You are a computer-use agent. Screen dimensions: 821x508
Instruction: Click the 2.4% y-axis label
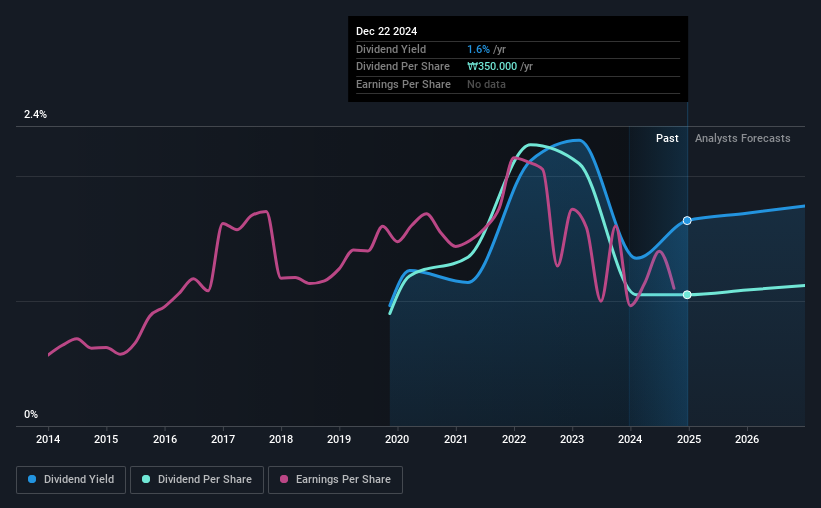(35, 114)
